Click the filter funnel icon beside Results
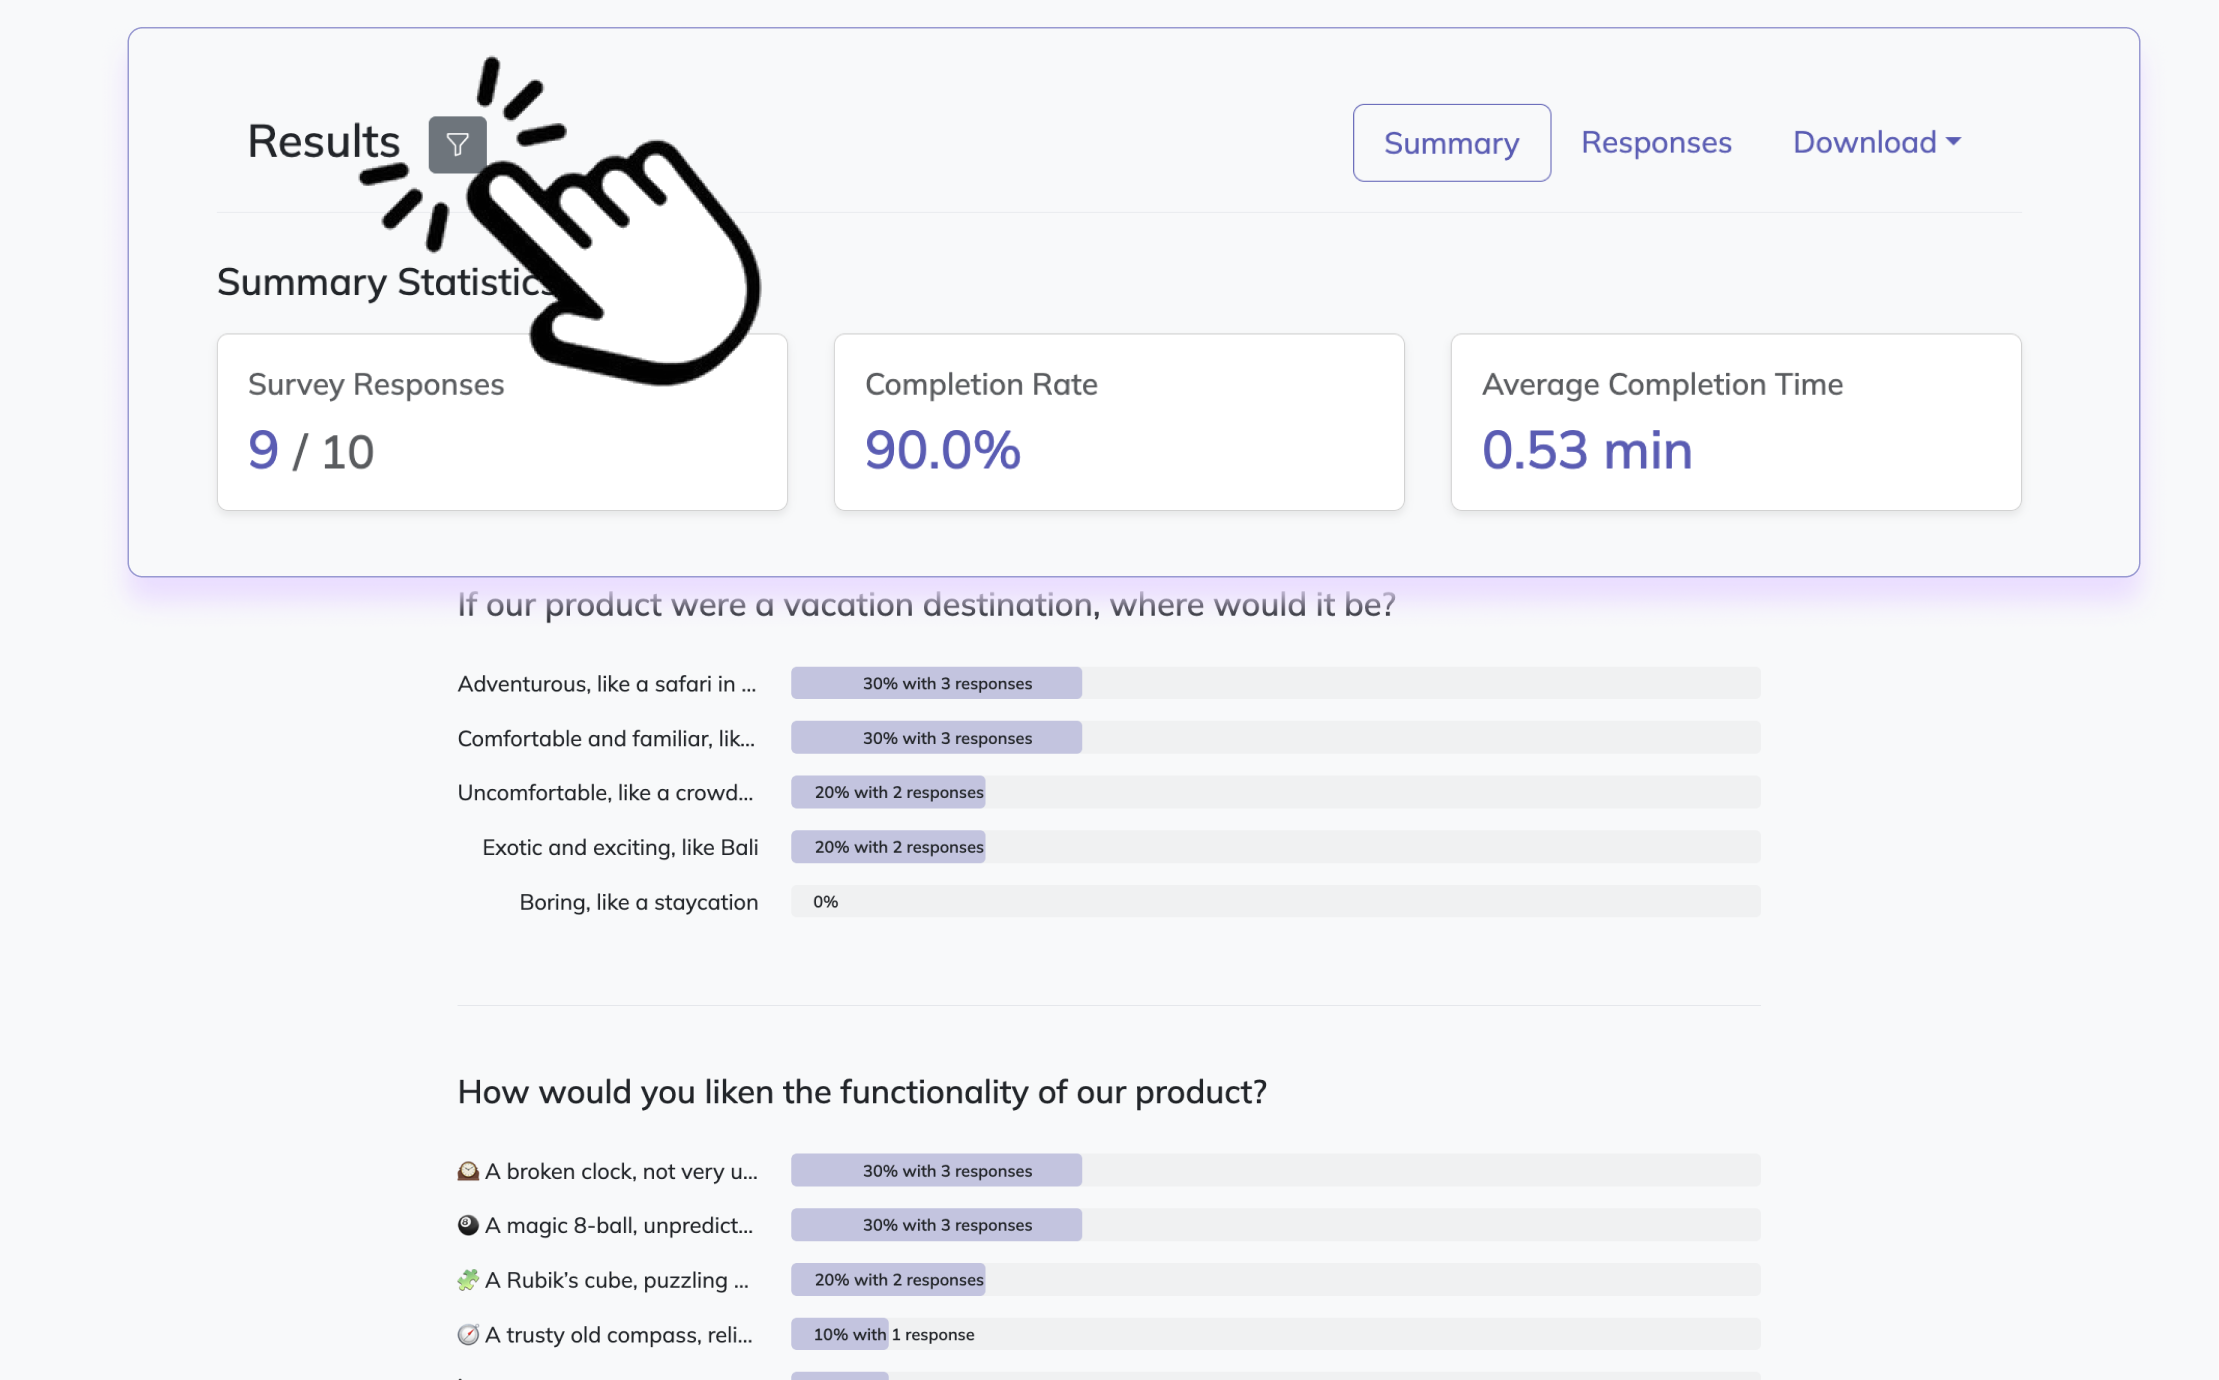 457,145
